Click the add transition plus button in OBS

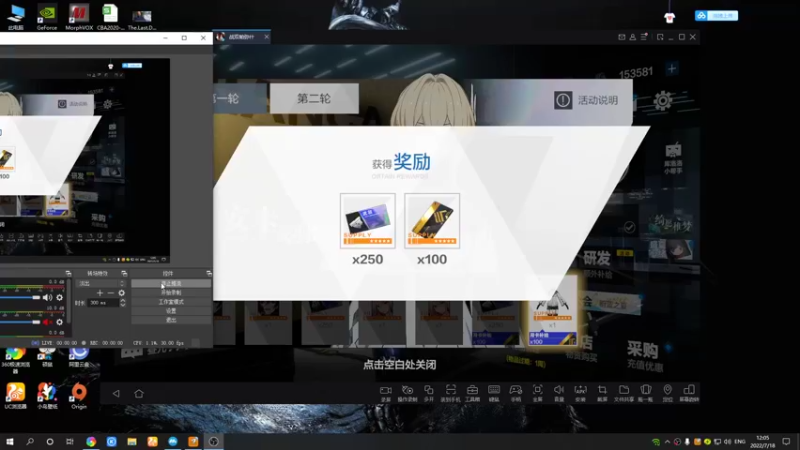pos(100,293)
